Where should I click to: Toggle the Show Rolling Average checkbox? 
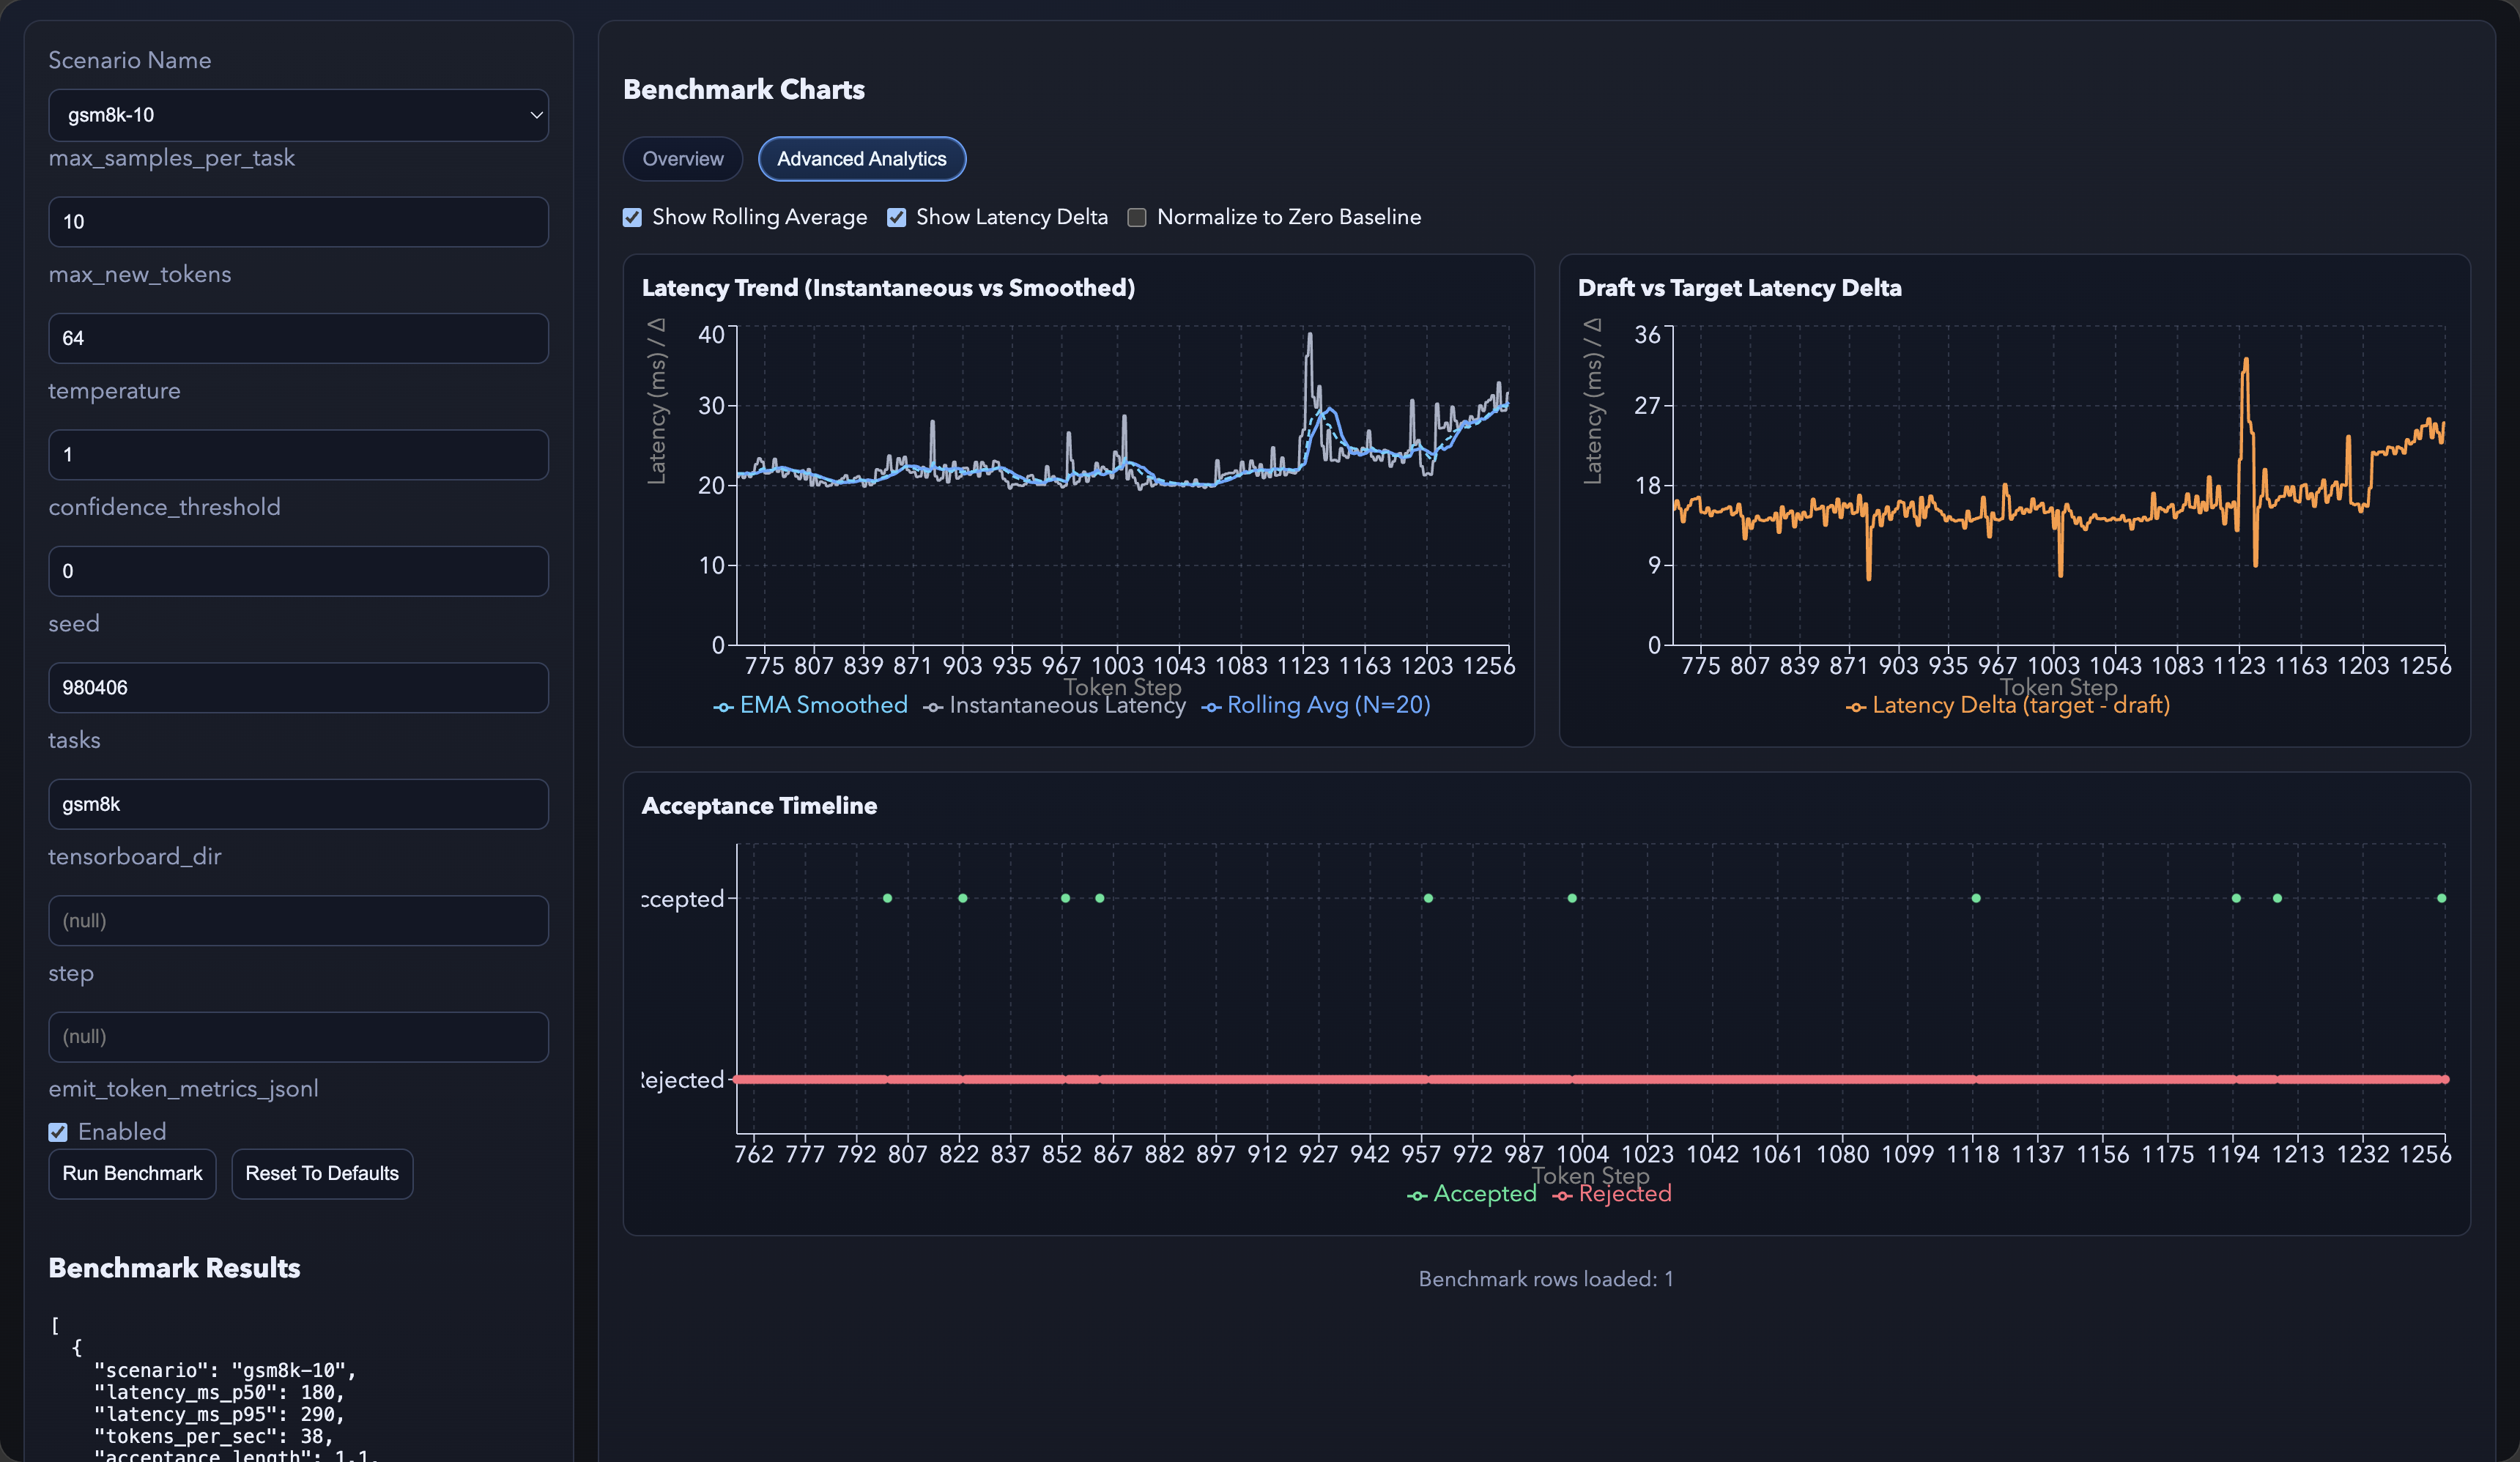(x=632, y=217)
